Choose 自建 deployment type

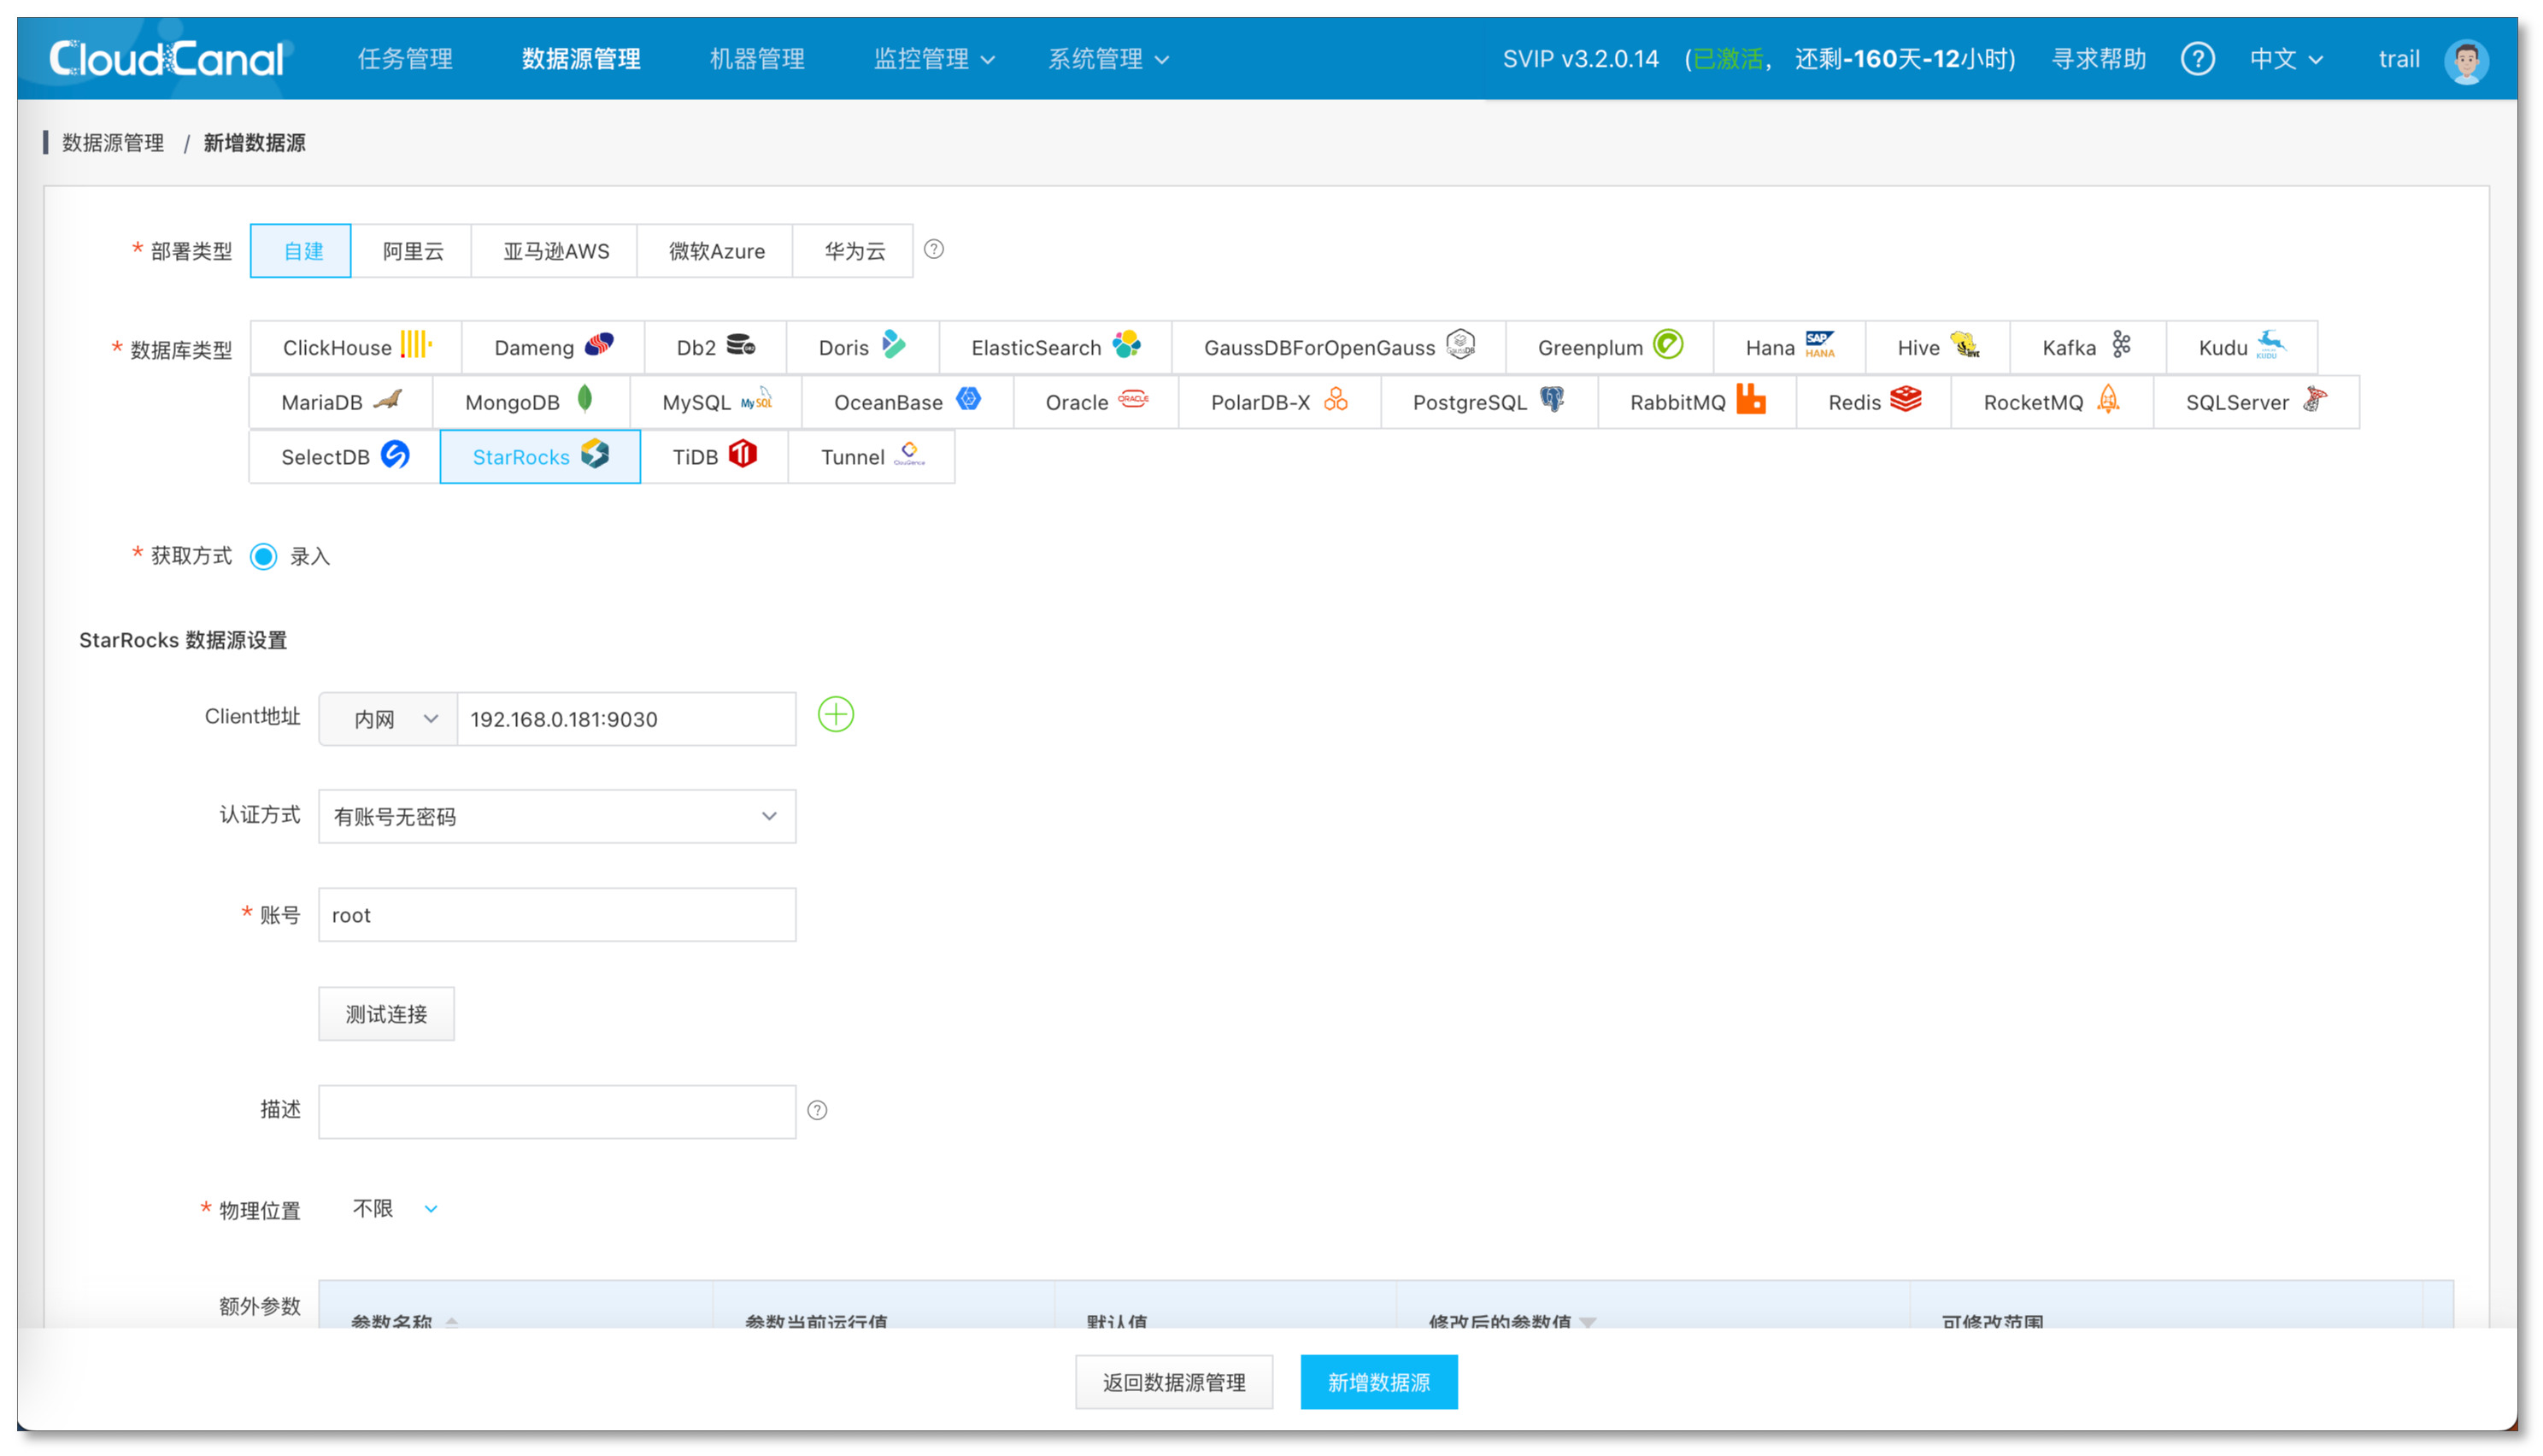[300, 250]
